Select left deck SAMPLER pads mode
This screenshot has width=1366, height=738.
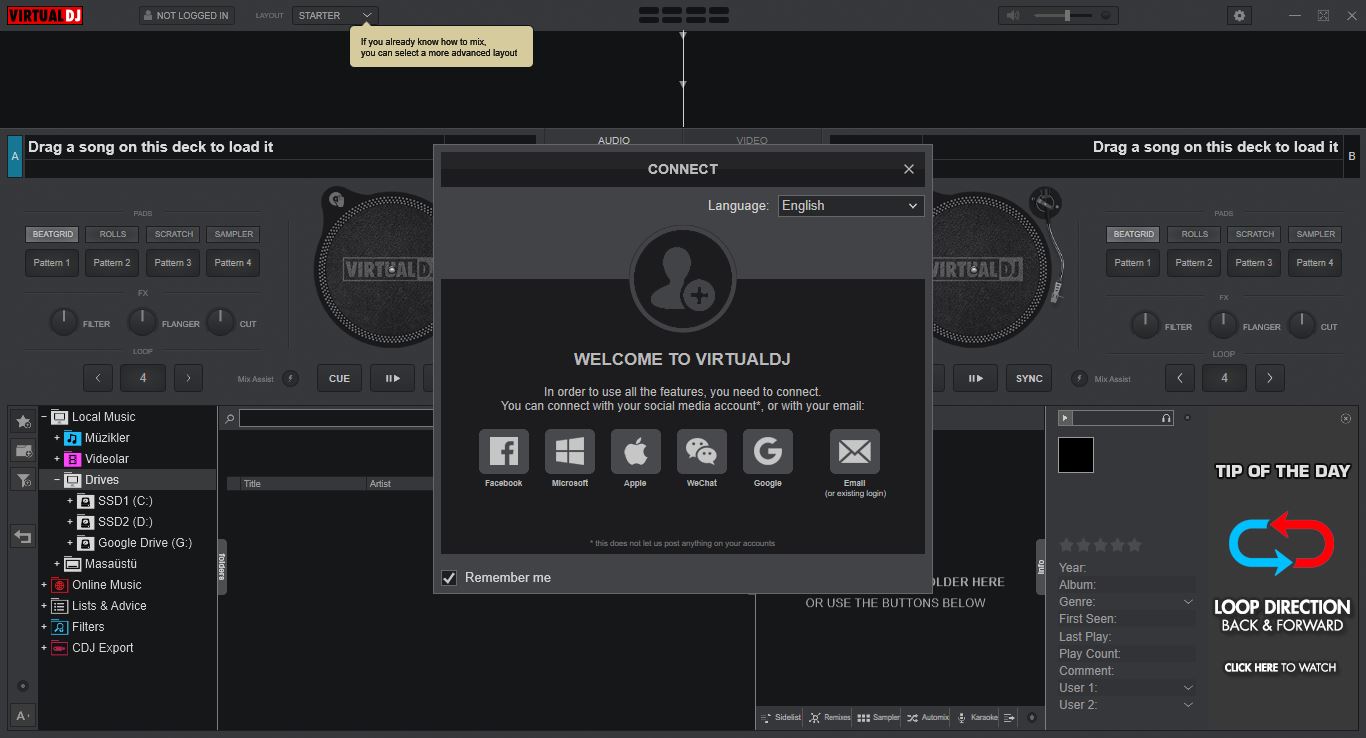pyautogui.click(x=234, y=234)
